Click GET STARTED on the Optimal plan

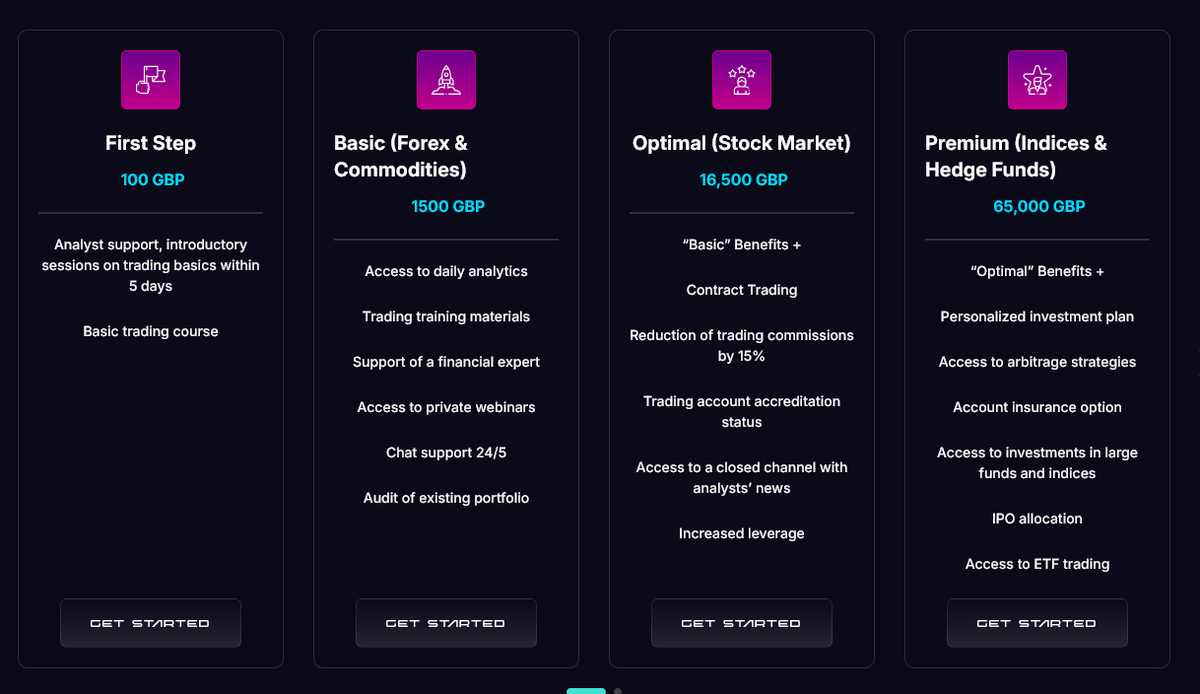pyautogui.click(x=741, y=622)
